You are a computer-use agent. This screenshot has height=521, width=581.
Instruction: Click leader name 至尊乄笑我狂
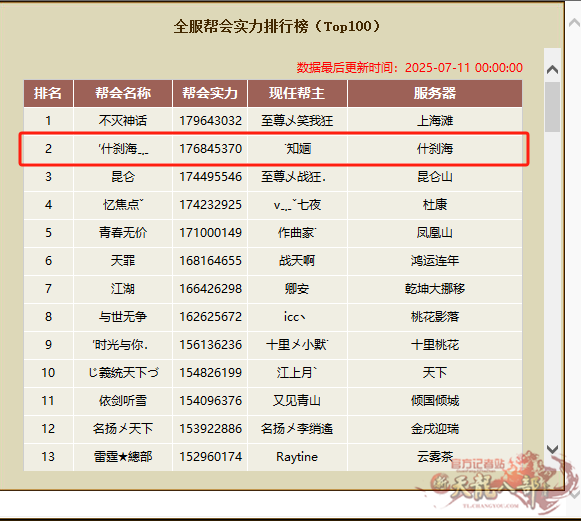(297, 121)
